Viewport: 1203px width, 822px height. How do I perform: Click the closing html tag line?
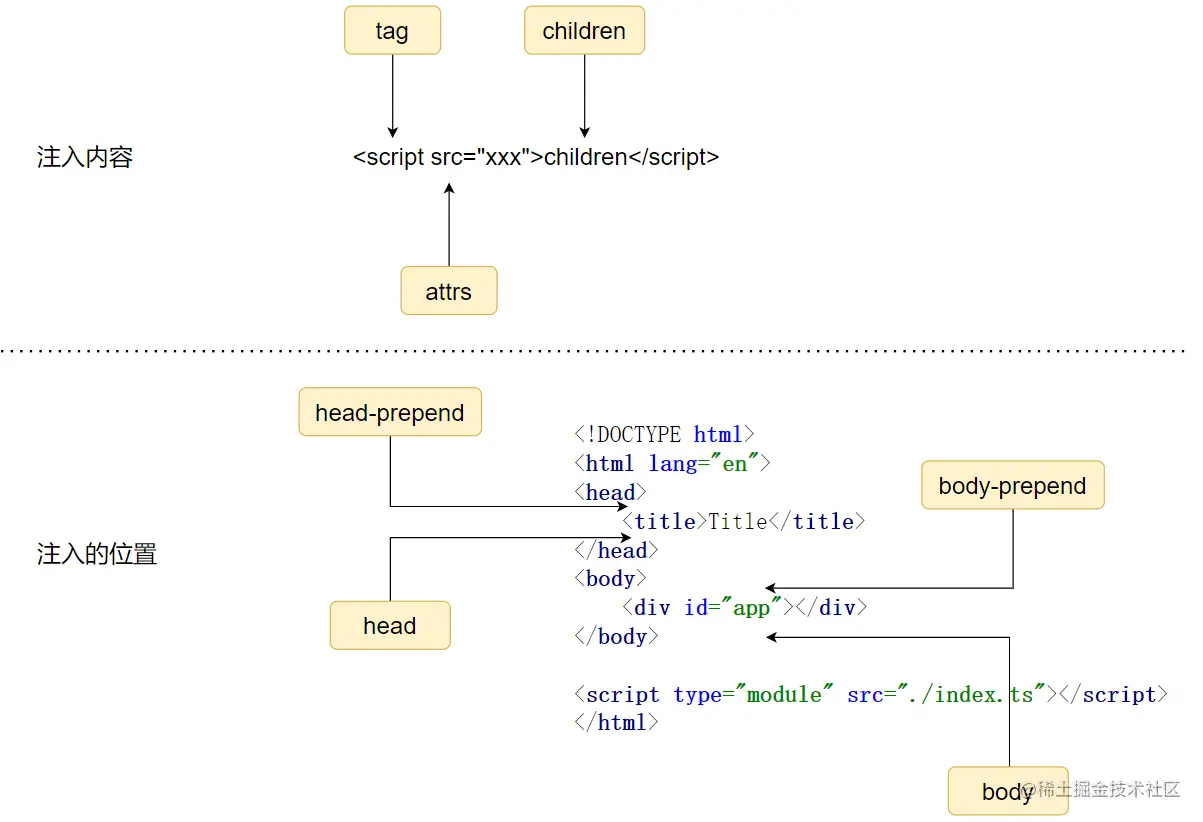(616, 722)
